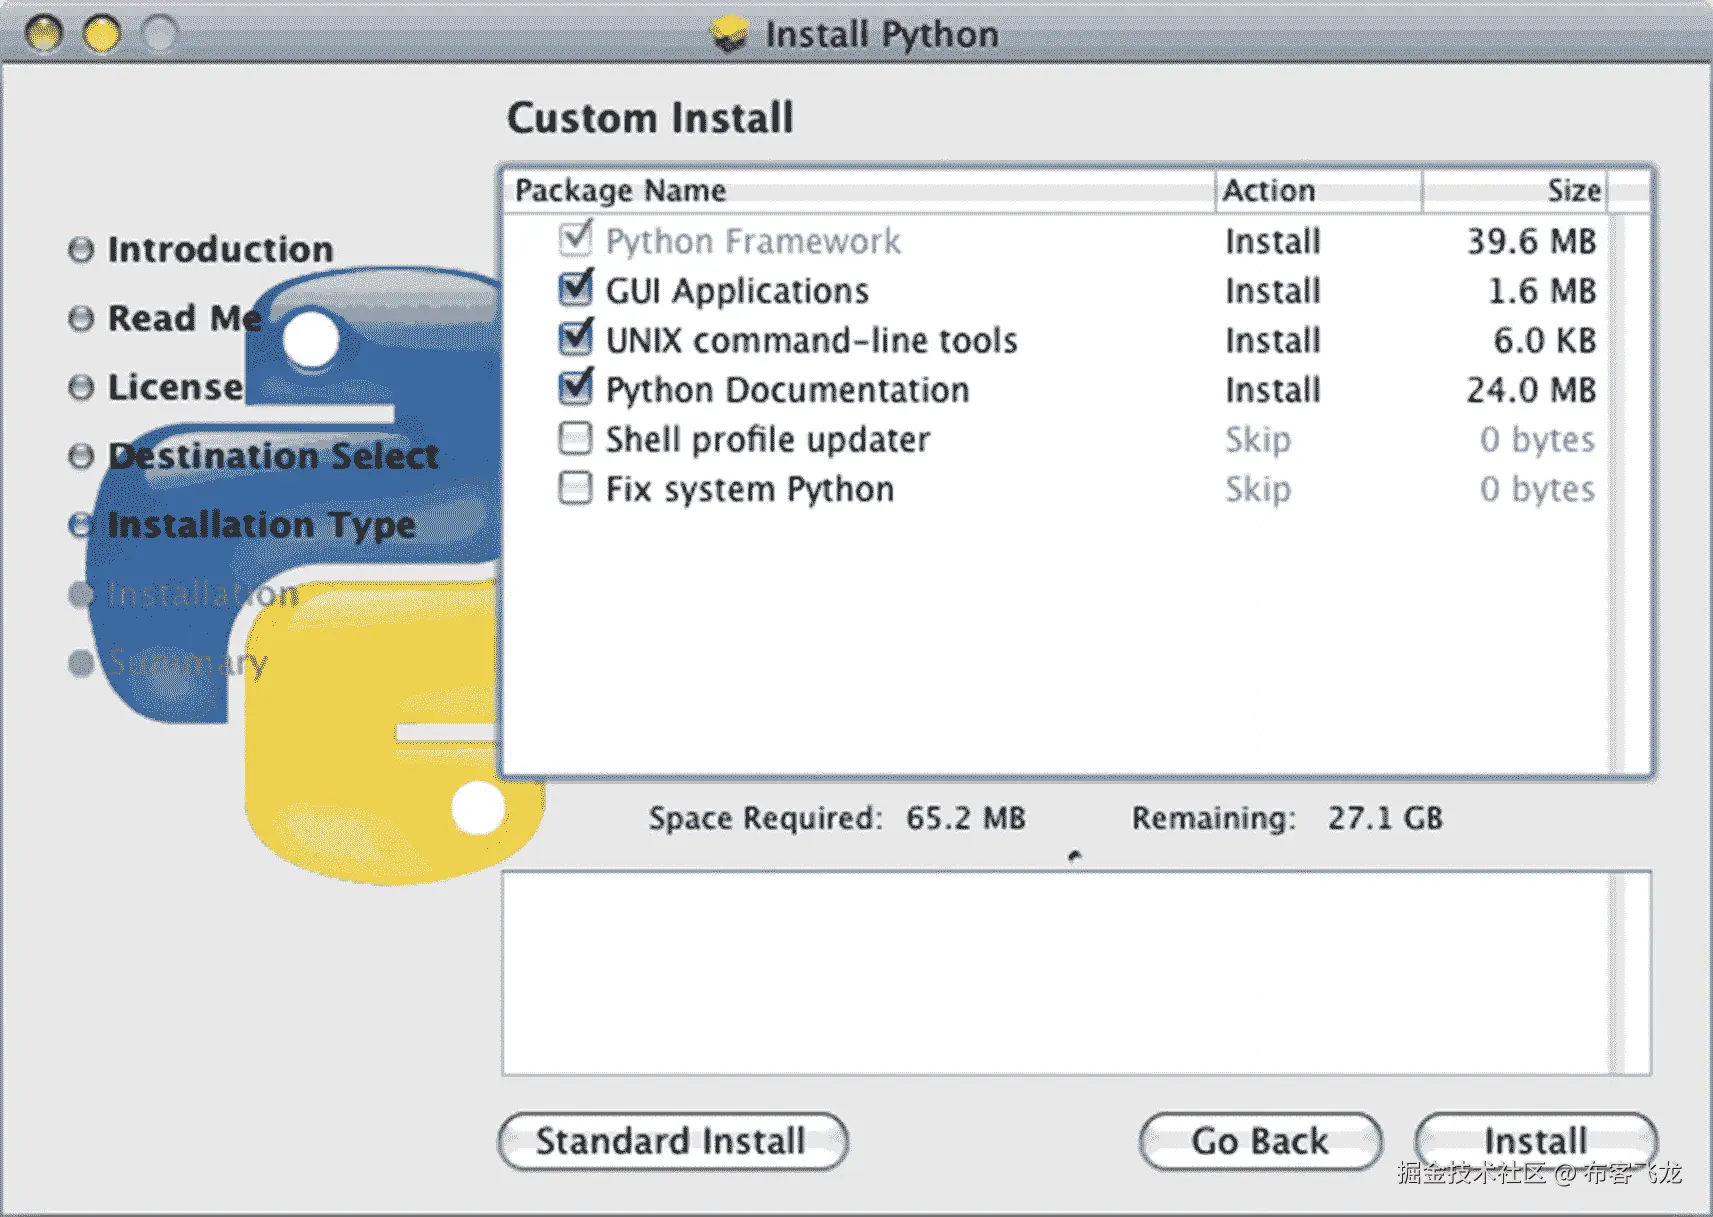Click the Standard Install button
Image resolution: width=1713 pixels, height=1217 pixels.
pos(673,1141)
